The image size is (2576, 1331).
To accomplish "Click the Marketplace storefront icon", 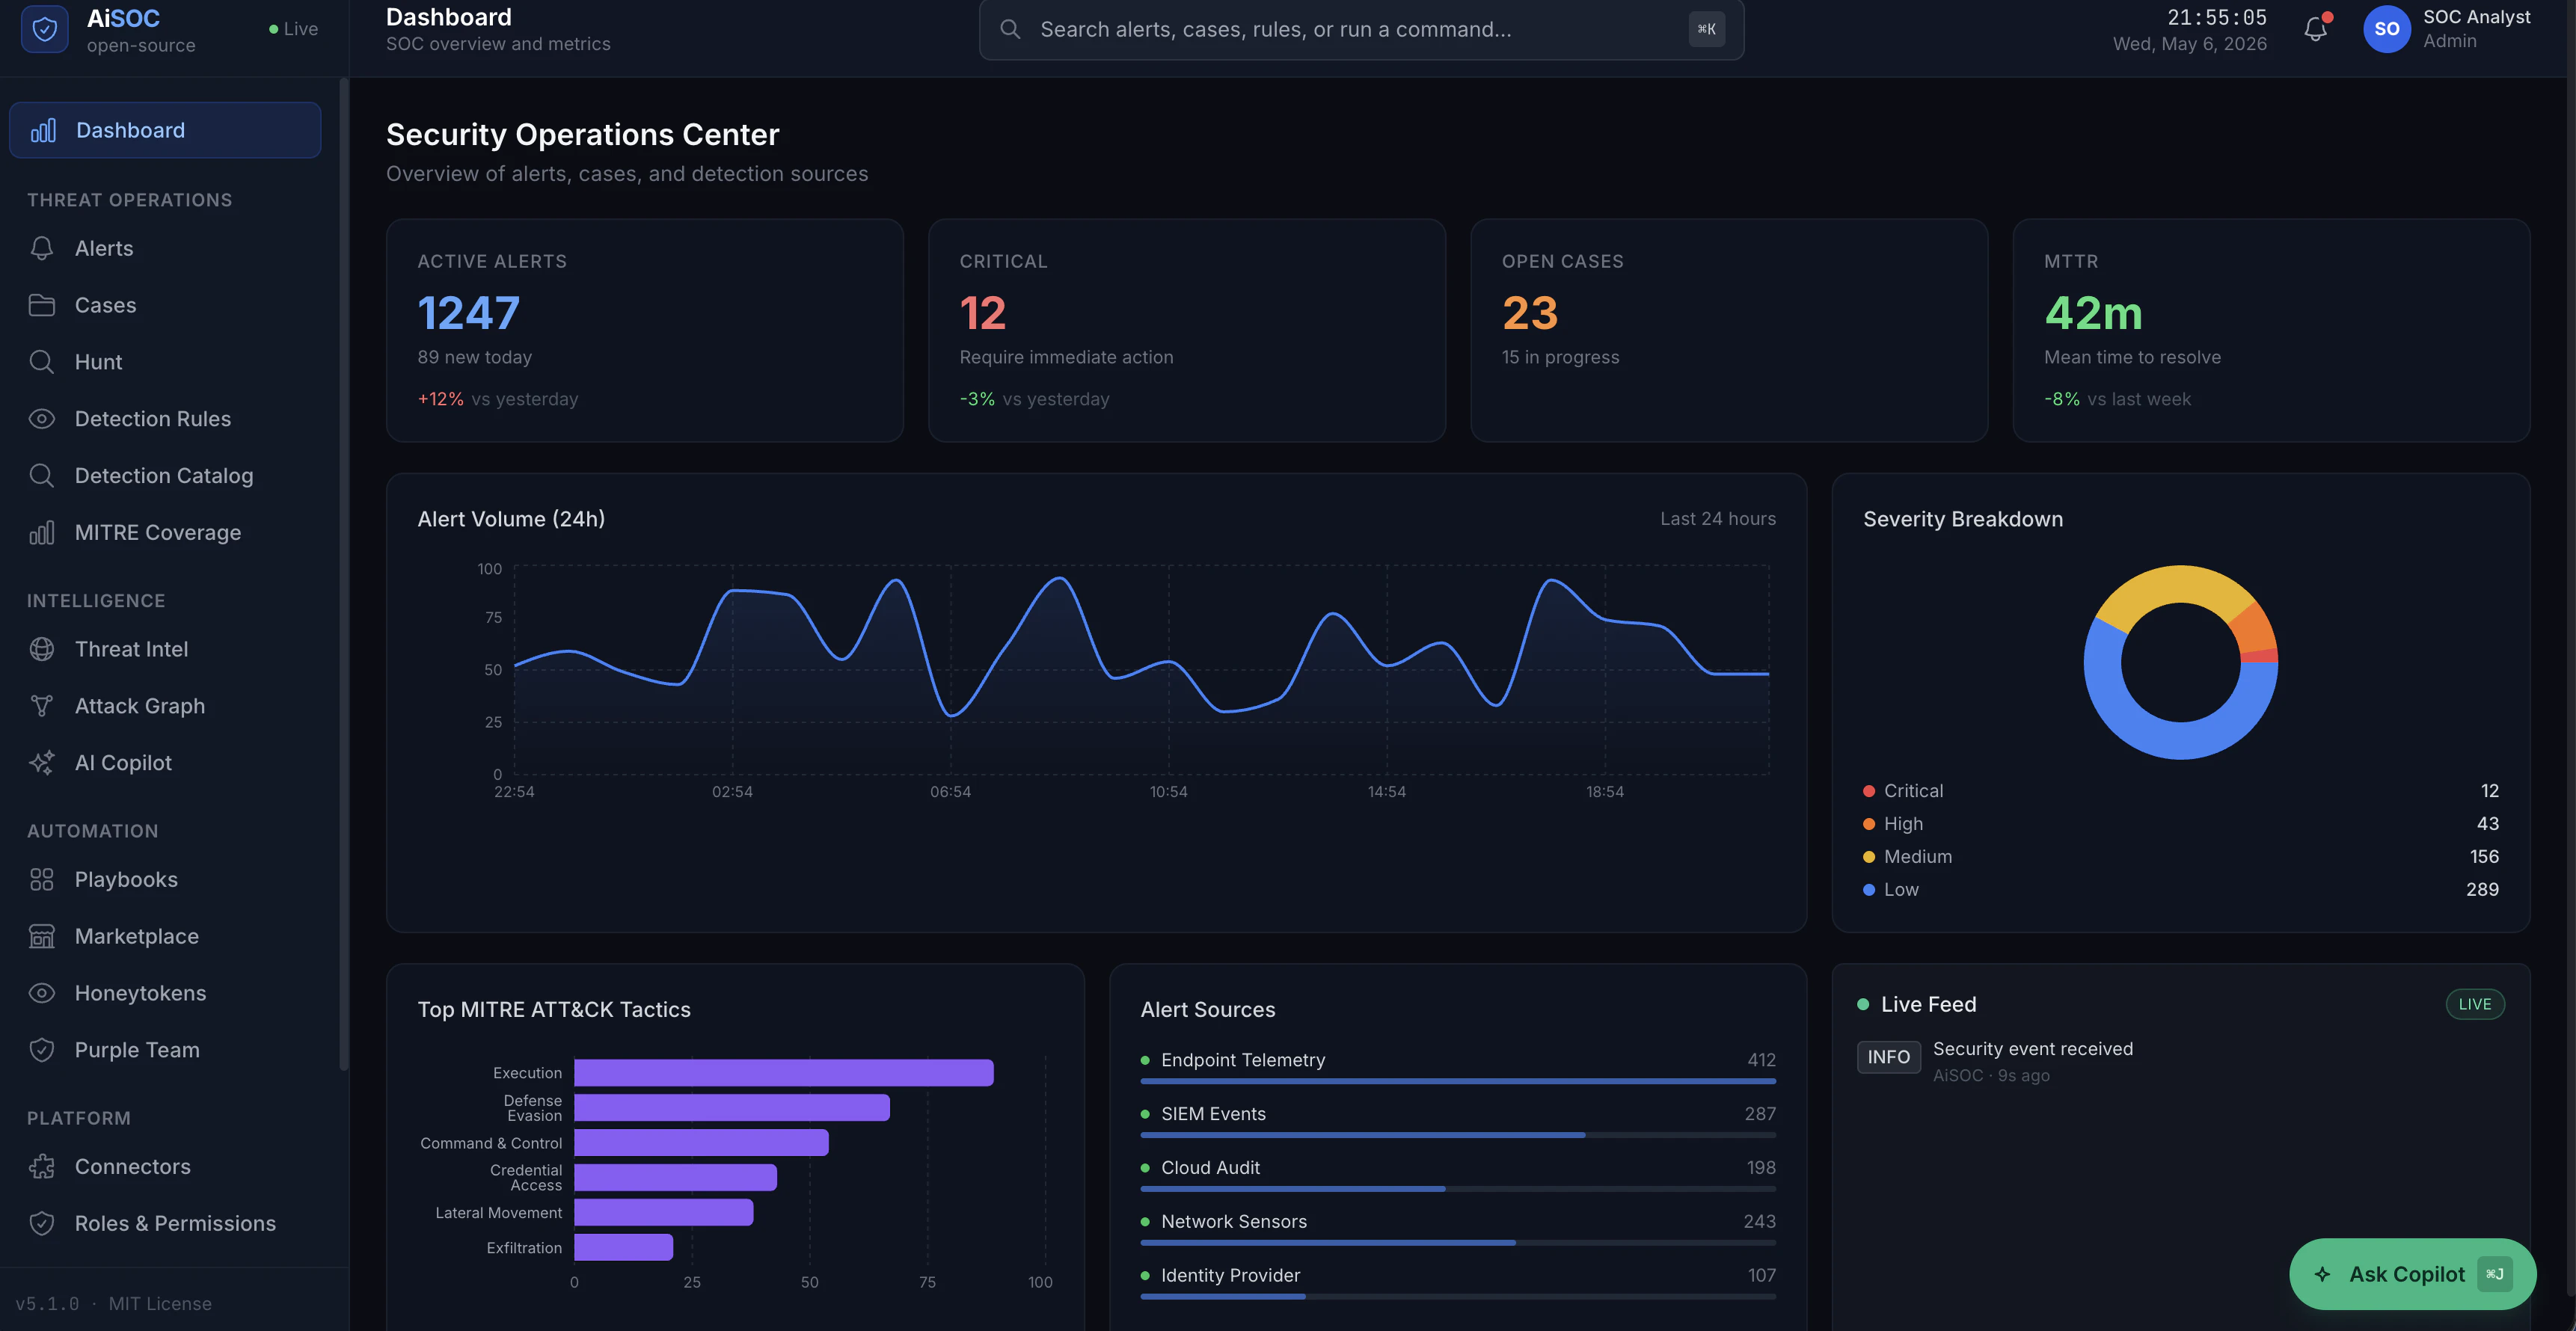I will click(42, 937).
